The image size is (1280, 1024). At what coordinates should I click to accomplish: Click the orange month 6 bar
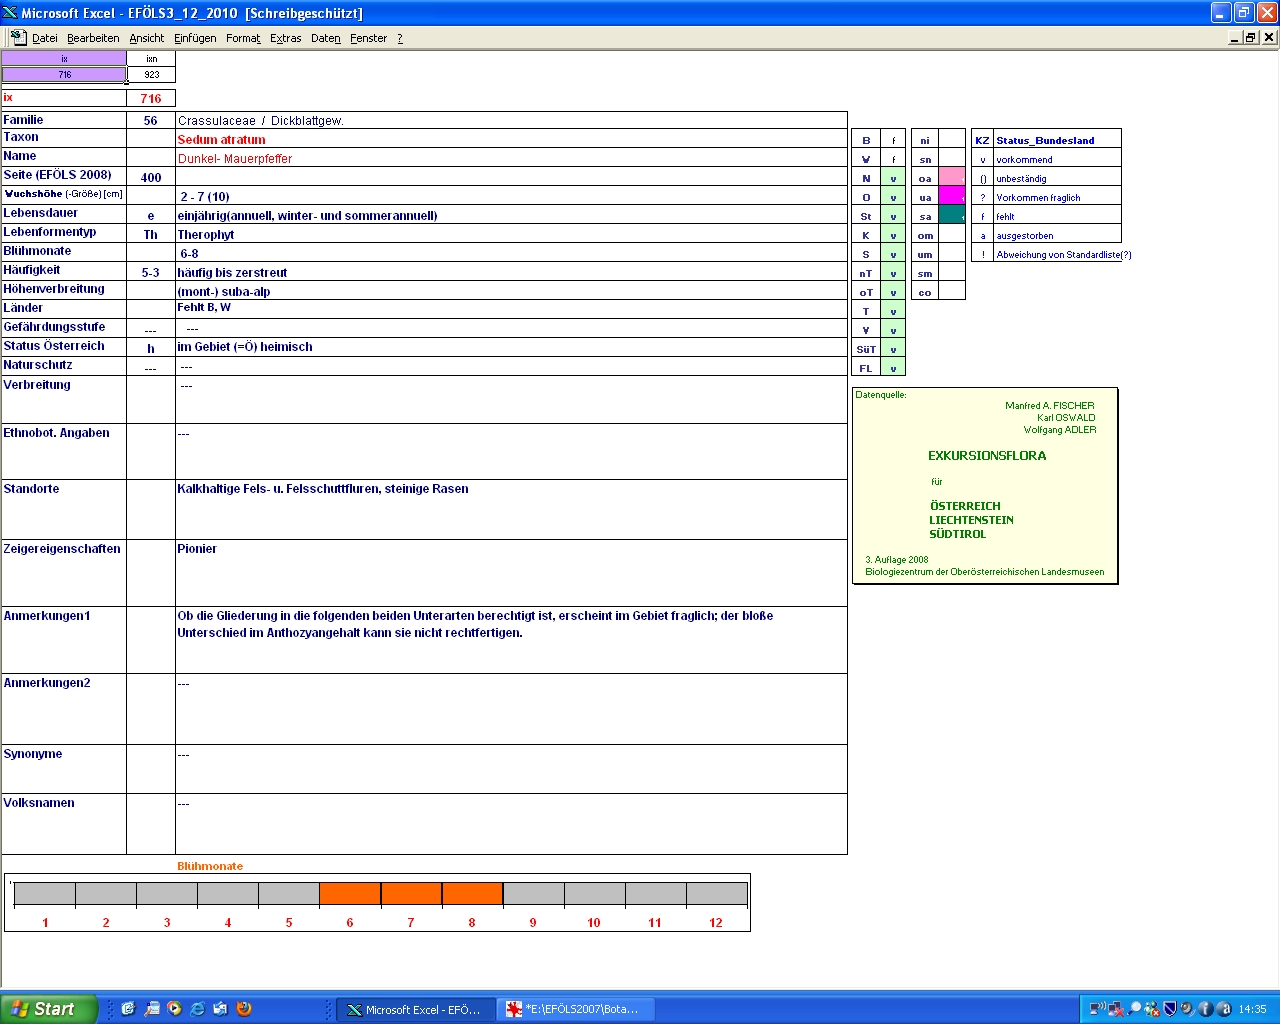tap(350, 894)
